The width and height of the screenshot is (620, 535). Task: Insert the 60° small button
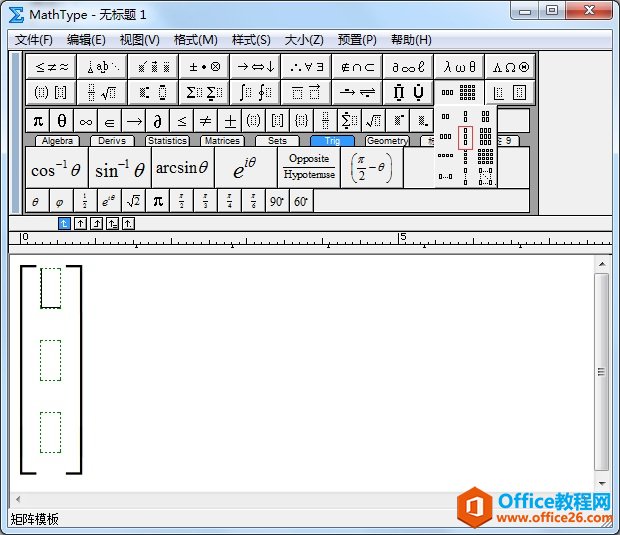[301, 201]
